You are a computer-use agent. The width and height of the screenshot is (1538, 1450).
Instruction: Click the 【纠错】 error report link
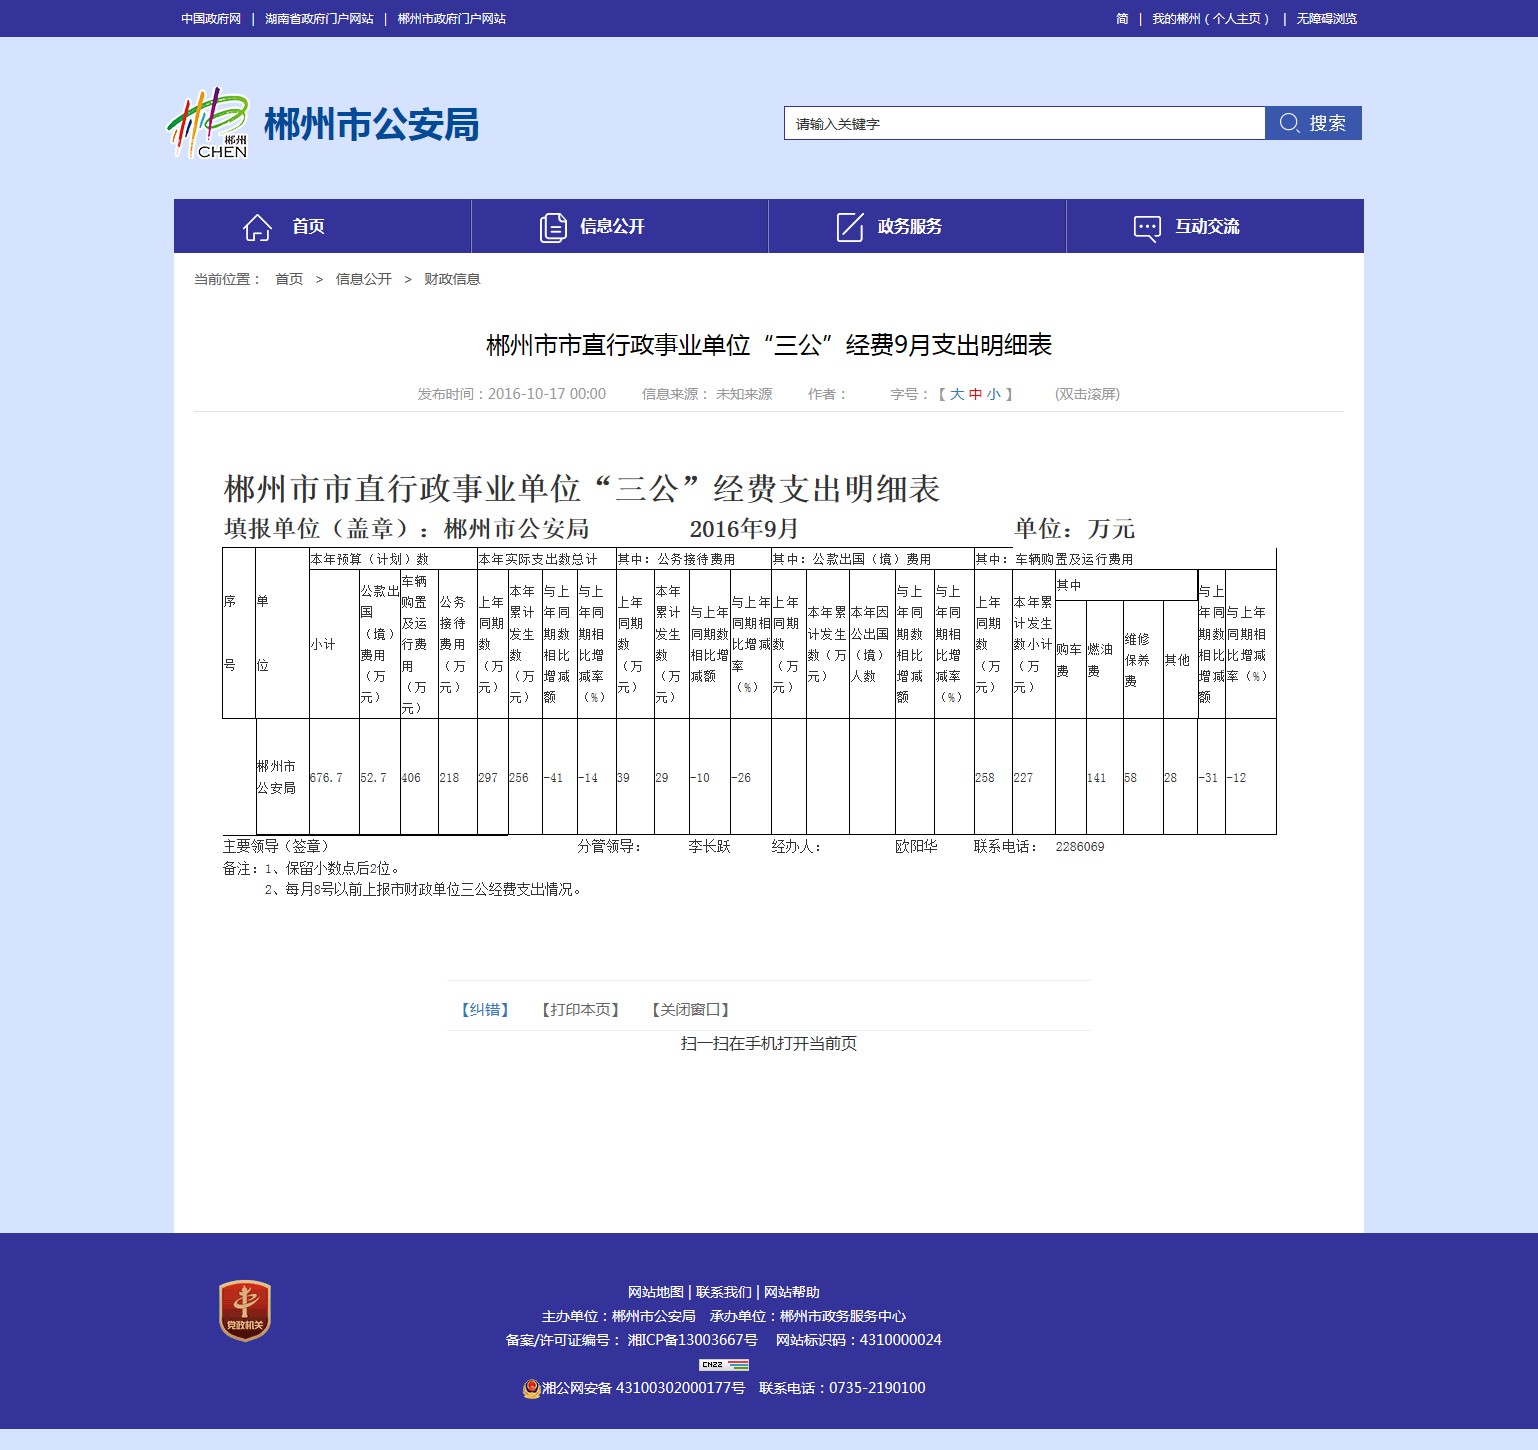(x=485, y=1010)
